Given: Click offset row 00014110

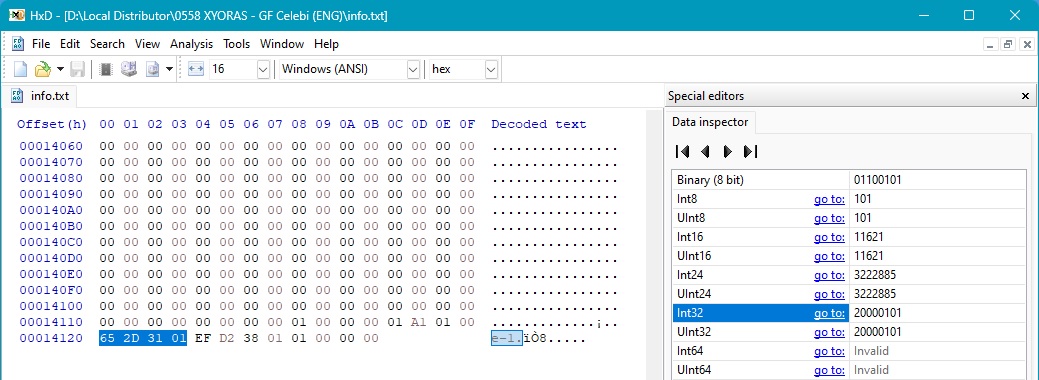Looking at the screenshot, I should point(51,322).
